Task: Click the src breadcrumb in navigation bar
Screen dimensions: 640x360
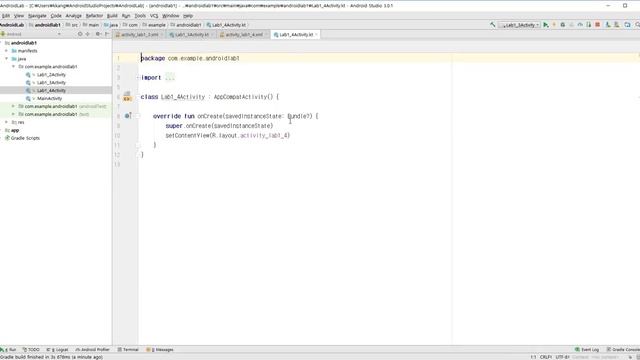Action: click(72, 25)
